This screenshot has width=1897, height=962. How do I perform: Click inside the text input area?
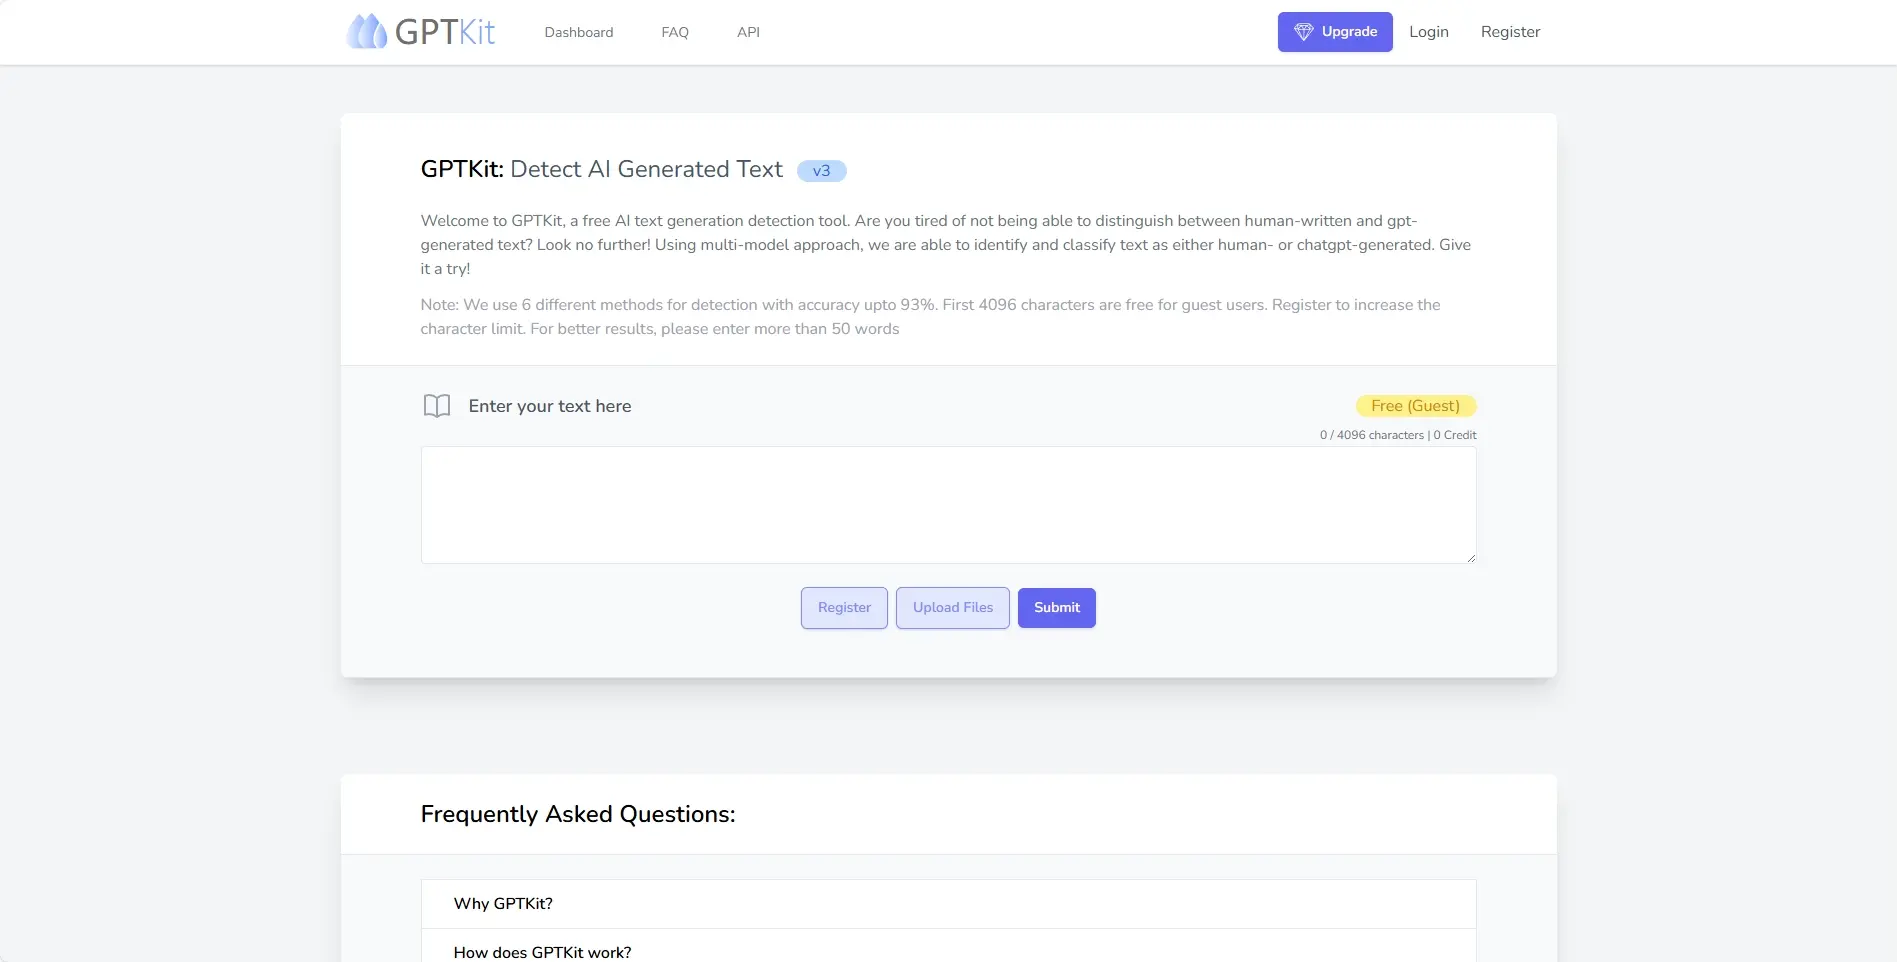tap(947, 505)
